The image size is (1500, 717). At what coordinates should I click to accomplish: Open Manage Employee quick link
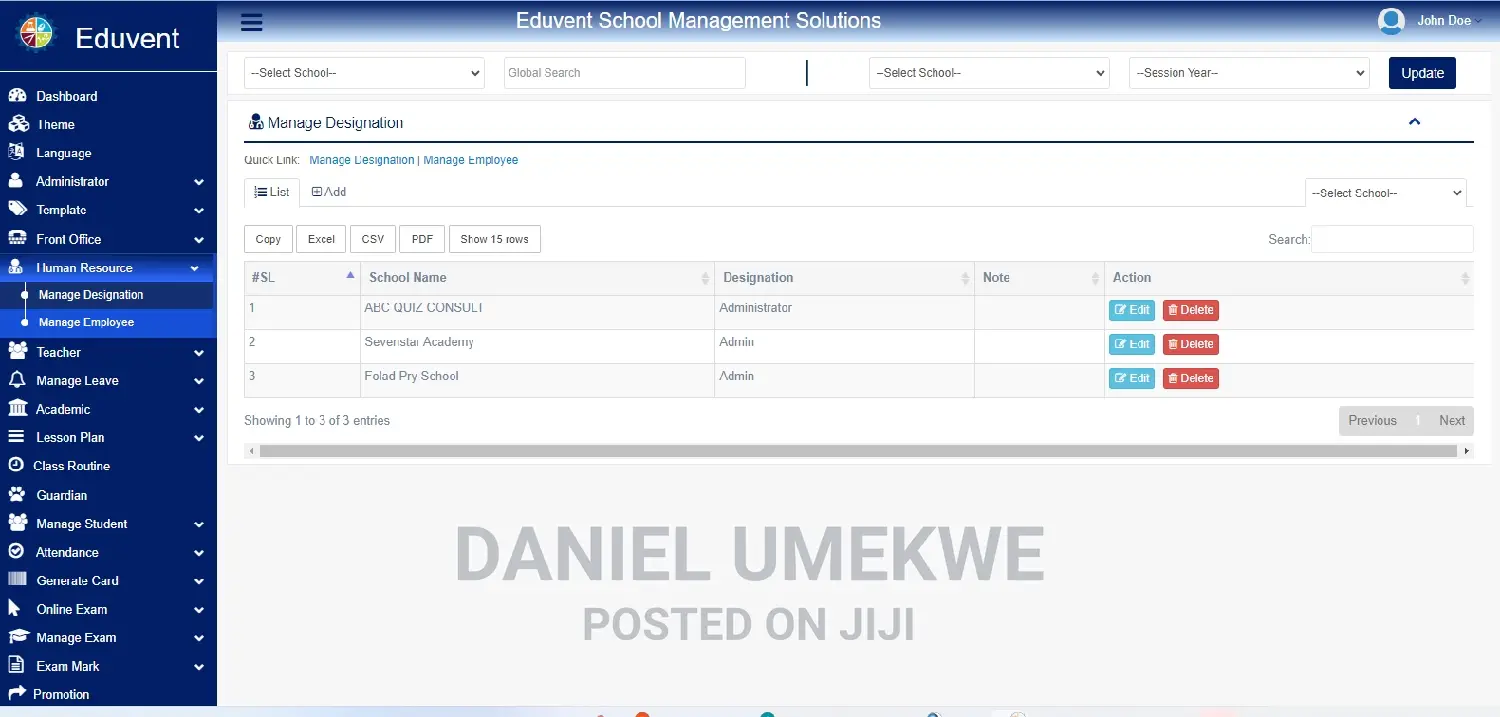[471, 160]
